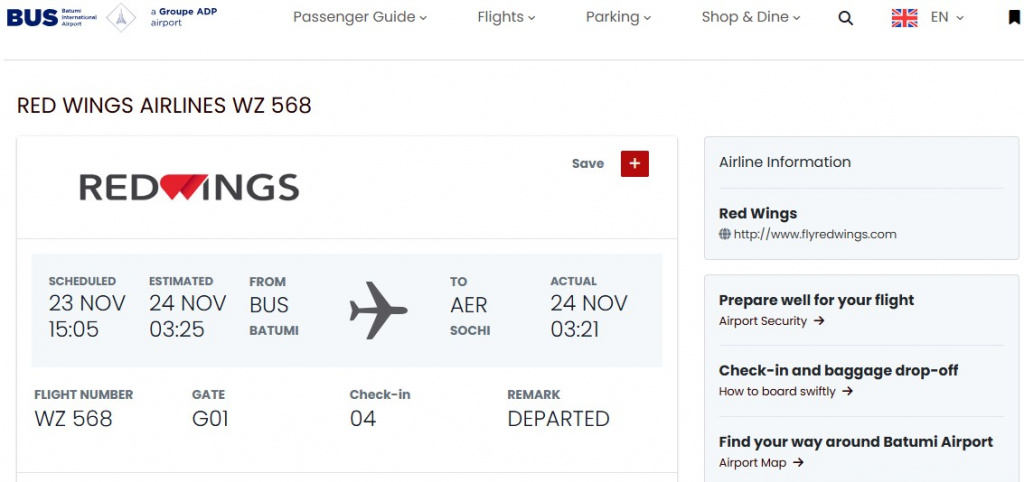The width and height of the screenshot is (1024, 482).
Task: Click the Groupe ADP diamond logo
Action: (121, 17)
